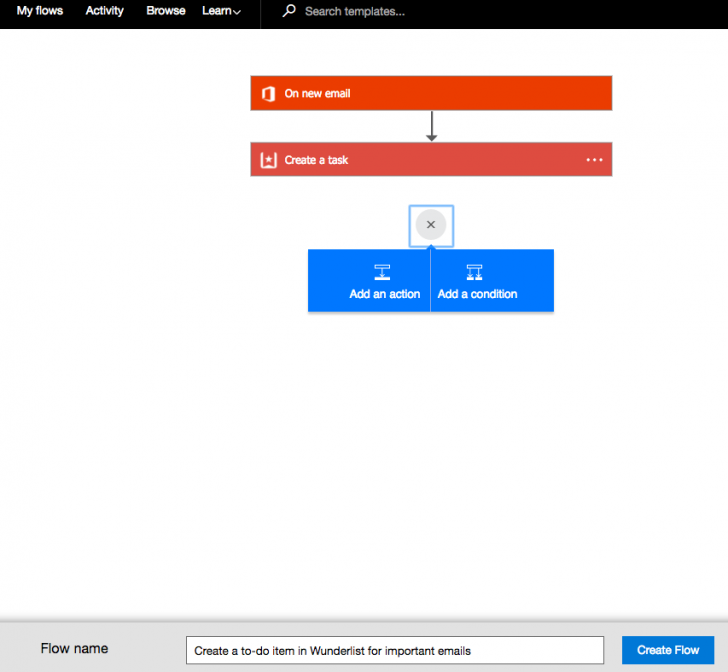Image resolution: width=728 pixels, height=672 pixels.
Task: Click the Office icon on the trigger card
Action: pyautogui.click(x=268, y=94)
